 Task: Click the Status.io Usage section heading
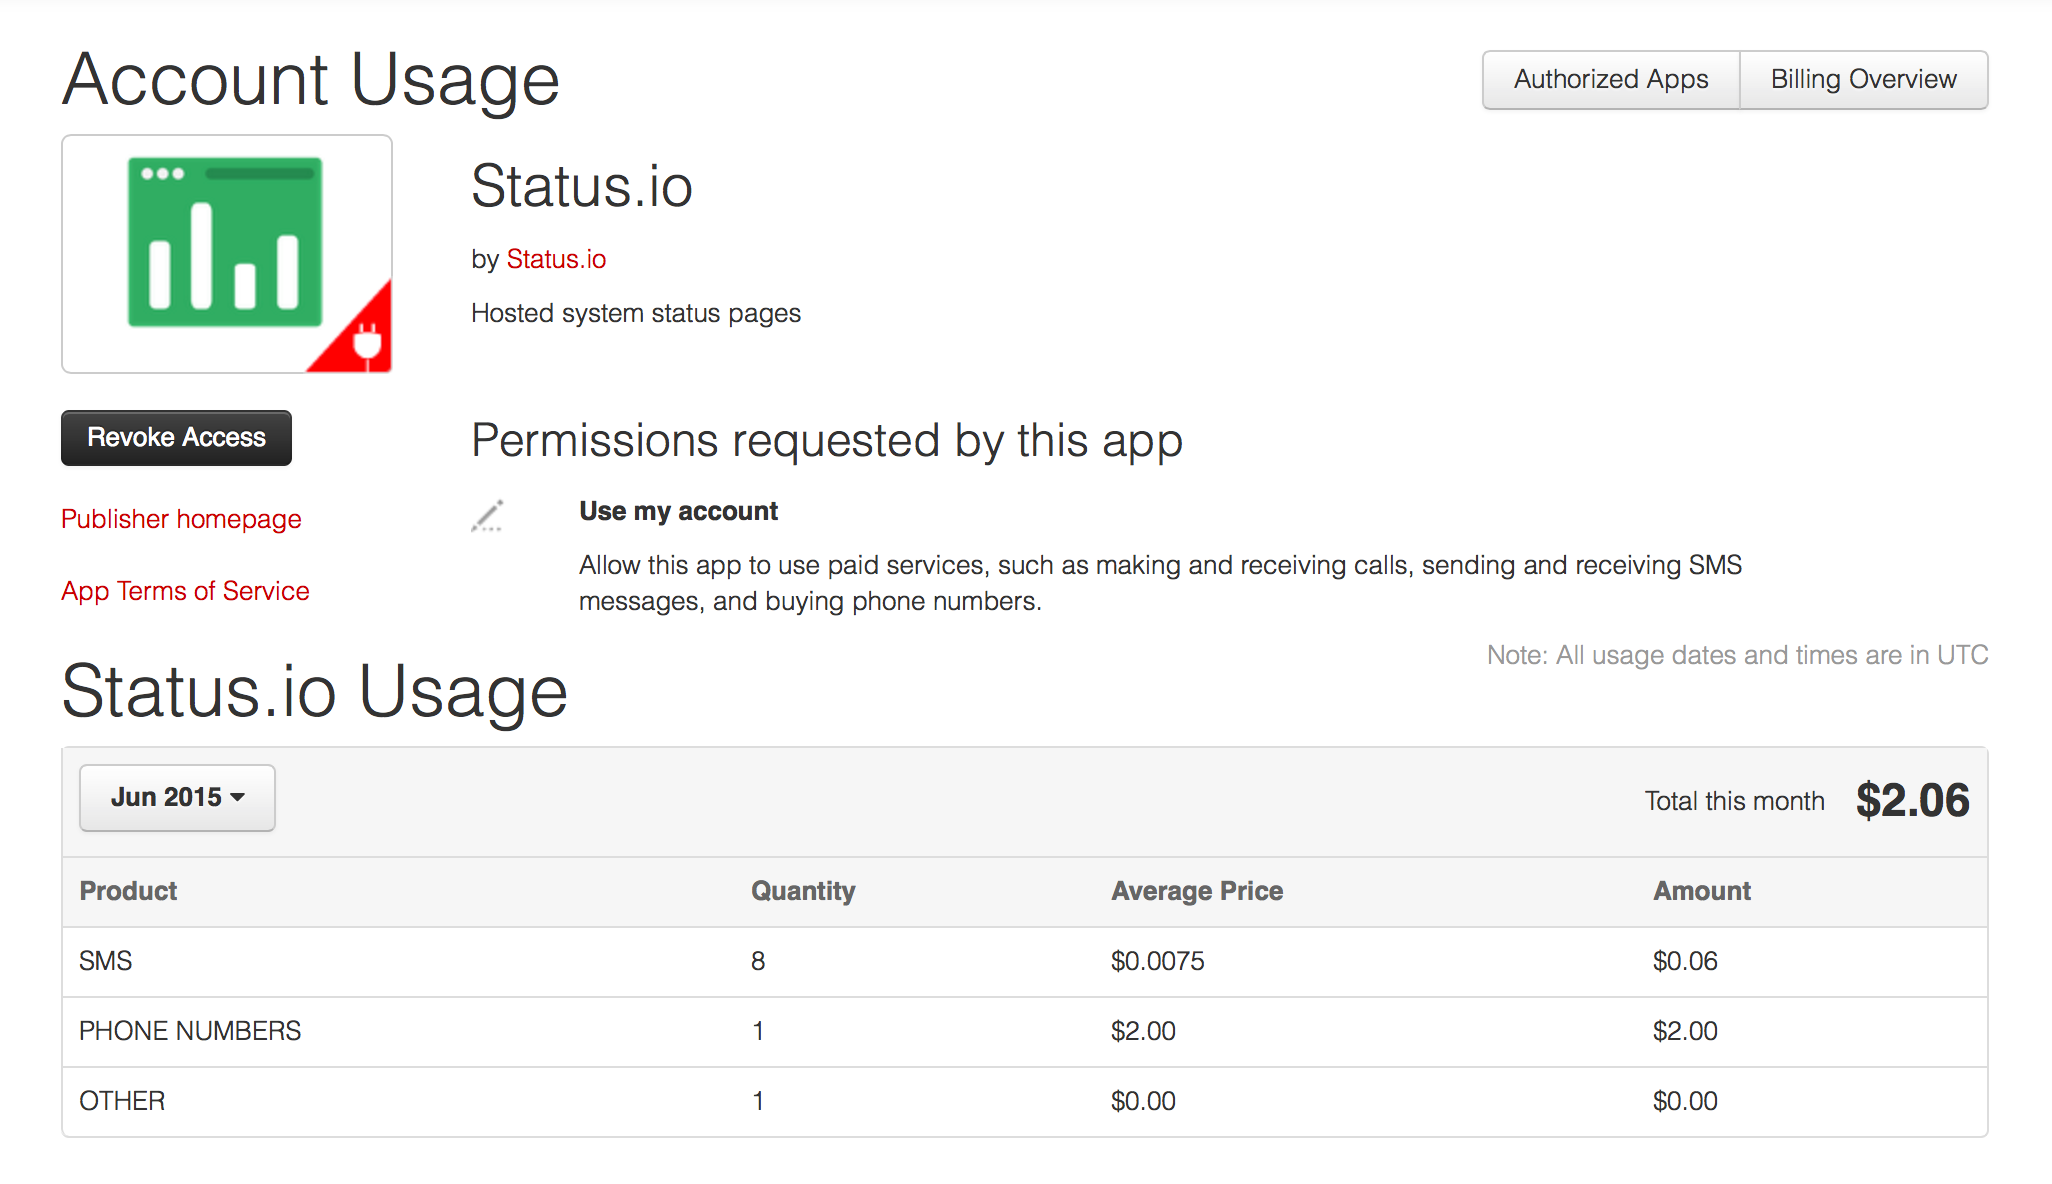pos(315,691)
